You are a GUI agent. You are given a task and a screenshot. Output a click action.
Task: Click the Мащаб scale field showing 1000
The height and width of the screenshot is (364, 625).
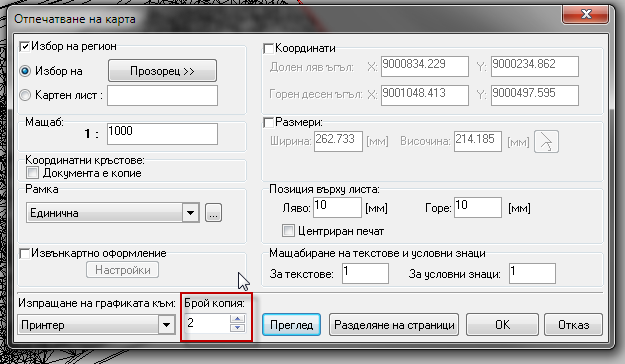[162, 134]
